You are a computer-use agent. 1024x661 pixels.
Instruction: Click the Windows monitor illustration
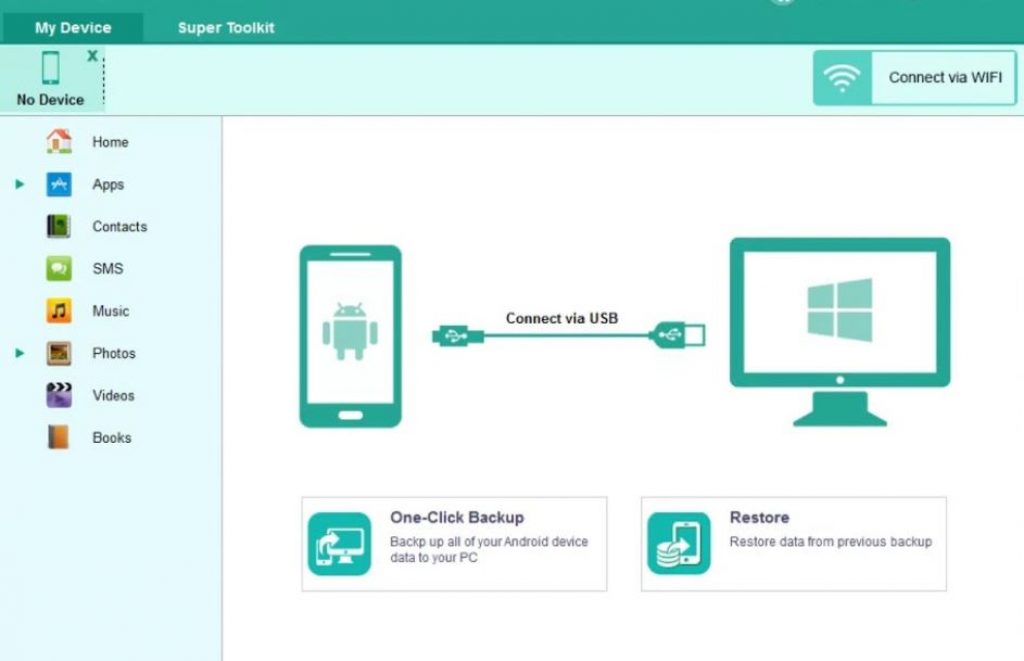840,332
